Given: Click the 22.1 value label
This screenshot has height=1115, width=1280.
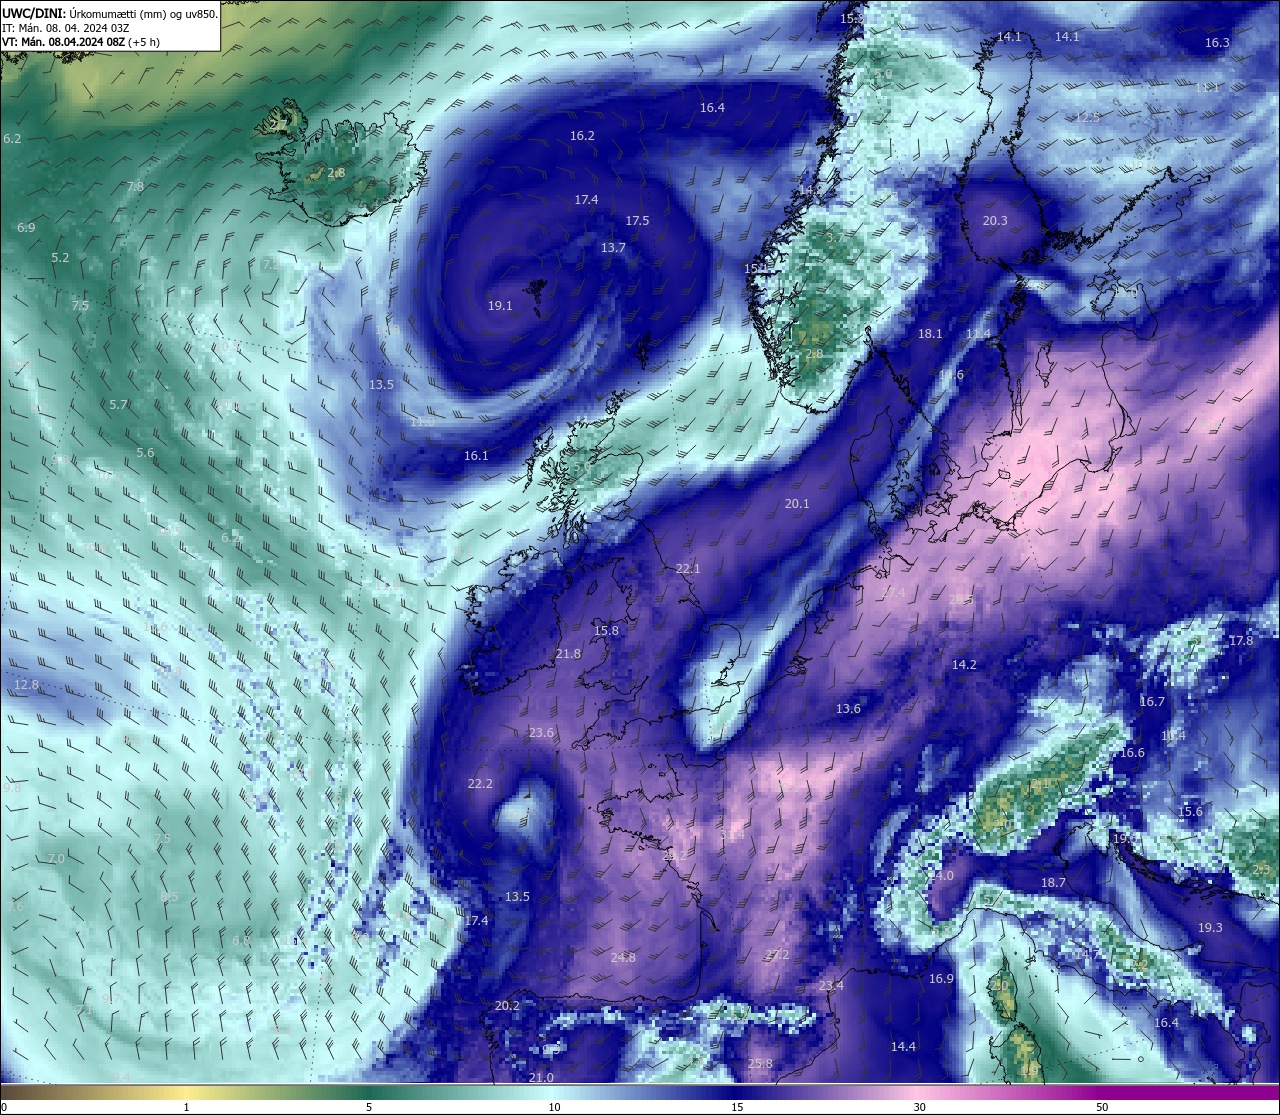Looking at the screenshot, I should pyautogui.click(x=688, y=569).
